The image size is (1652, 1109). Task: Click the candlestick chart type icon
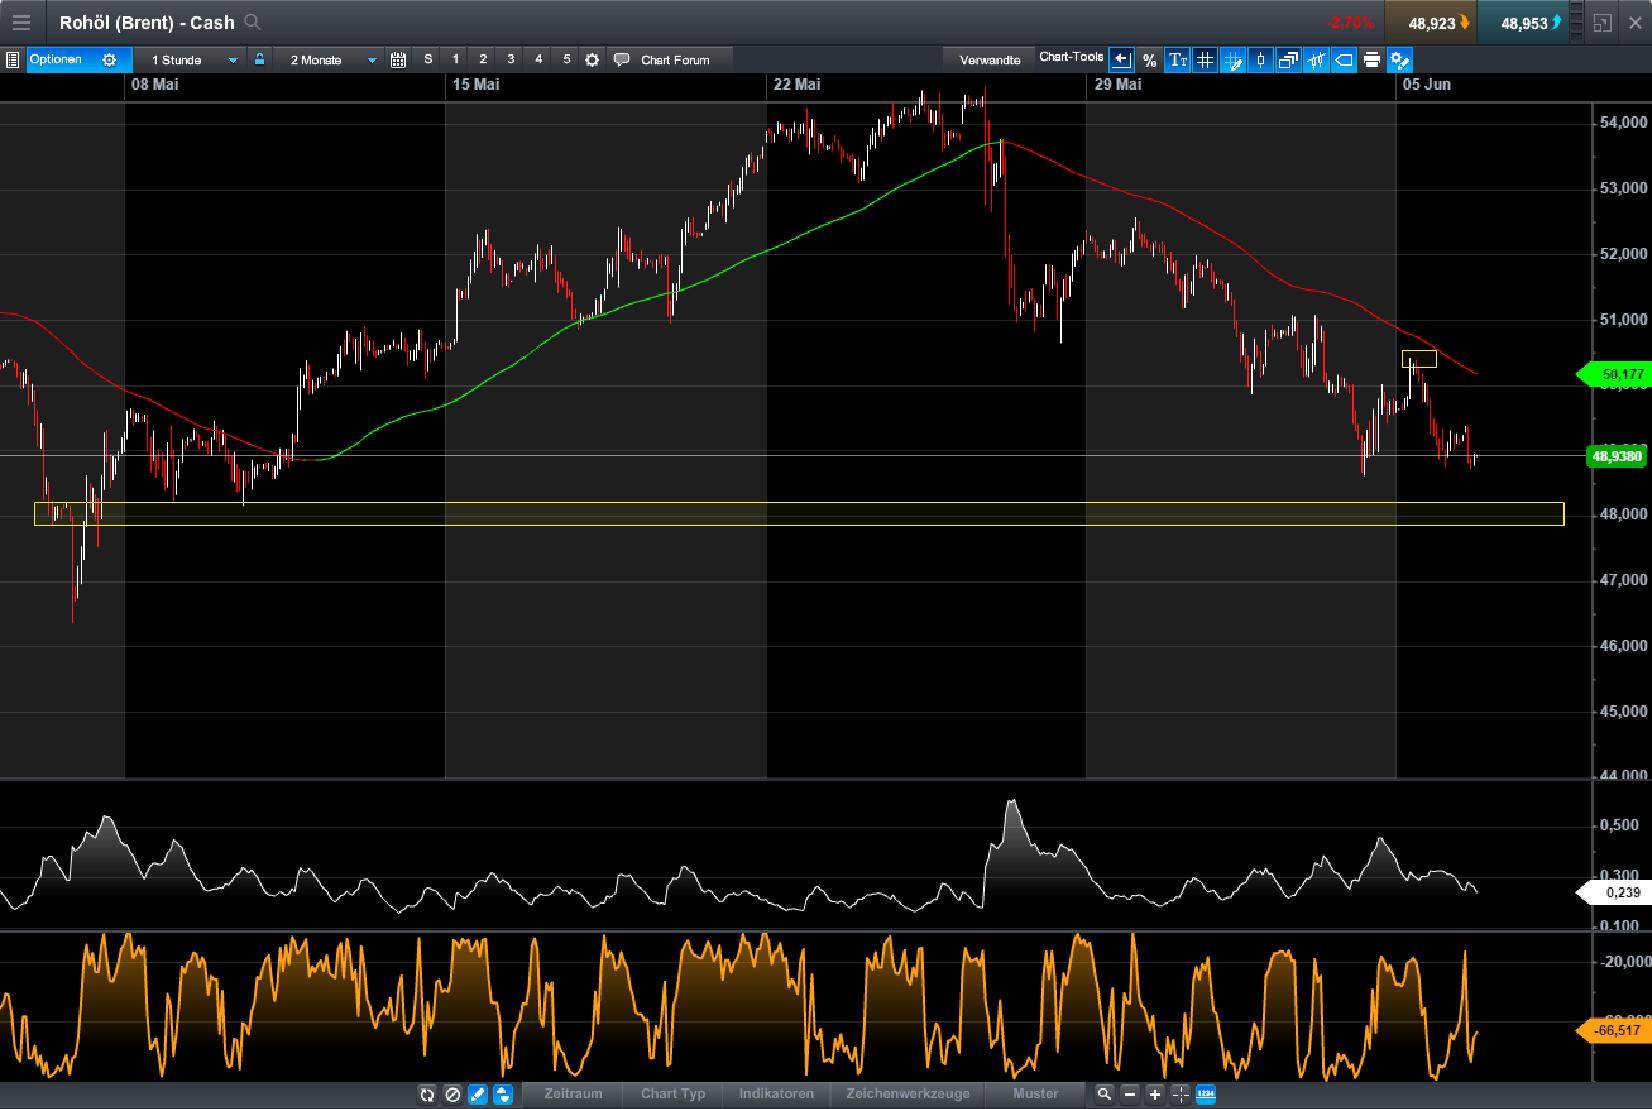click(x=1260, y=60)
